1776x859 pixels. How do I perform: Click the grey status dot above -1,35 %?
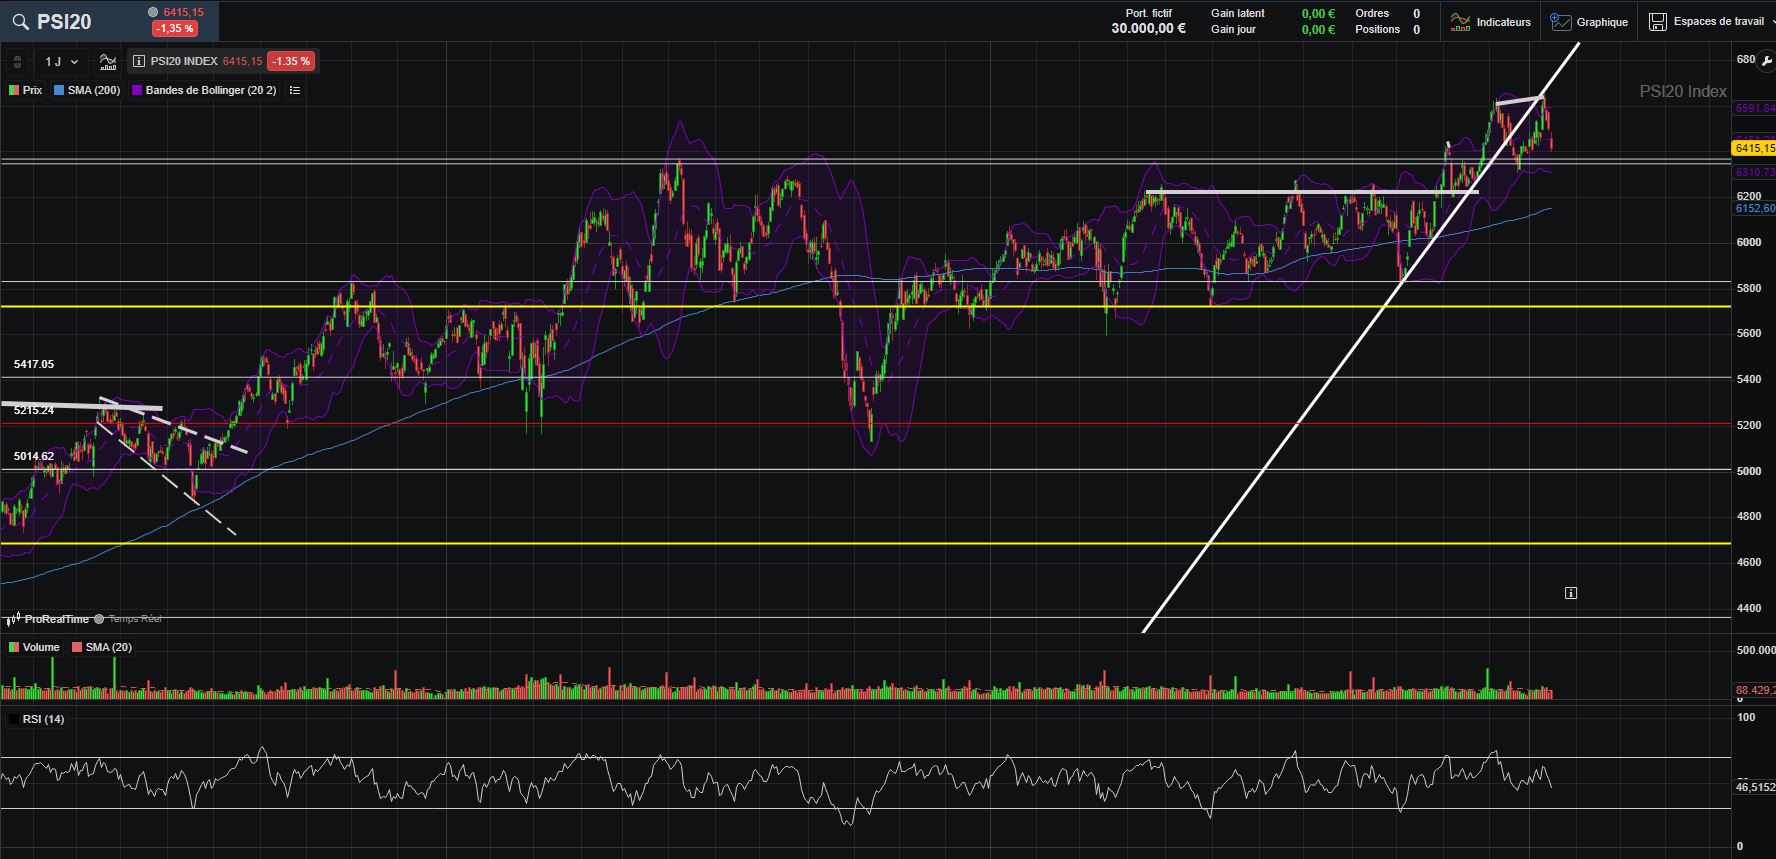pos(153,12)
